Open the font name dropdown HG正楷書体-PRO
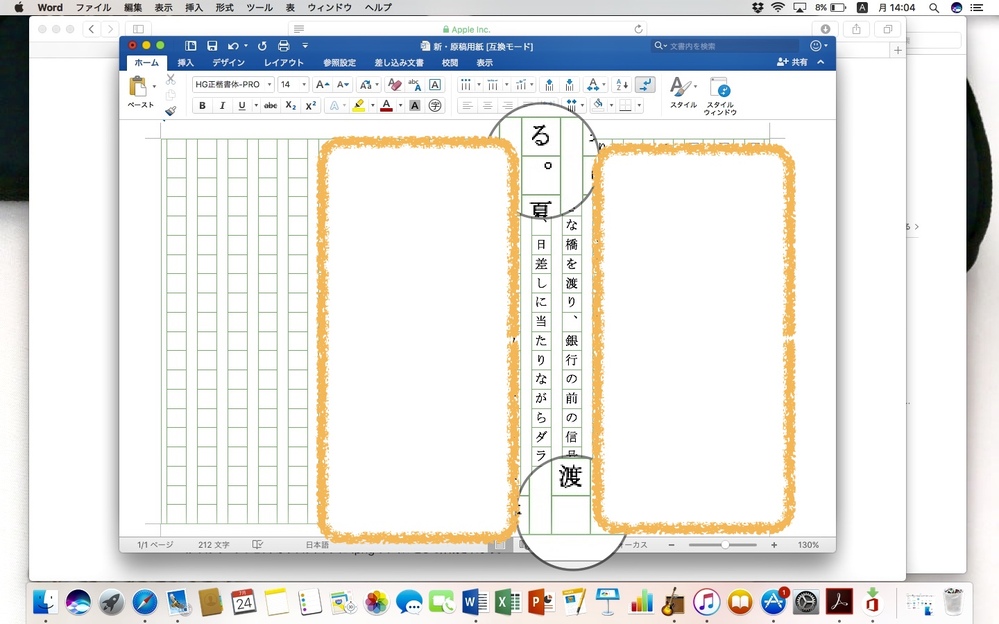 tap(232, 85)
